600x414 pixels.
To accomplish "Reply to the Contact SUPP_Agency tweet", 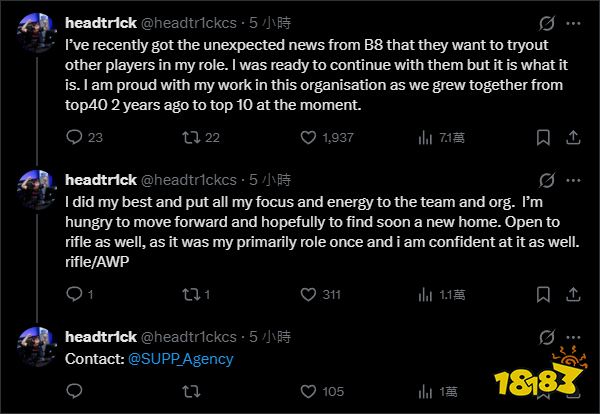I will tap(72, 391).
